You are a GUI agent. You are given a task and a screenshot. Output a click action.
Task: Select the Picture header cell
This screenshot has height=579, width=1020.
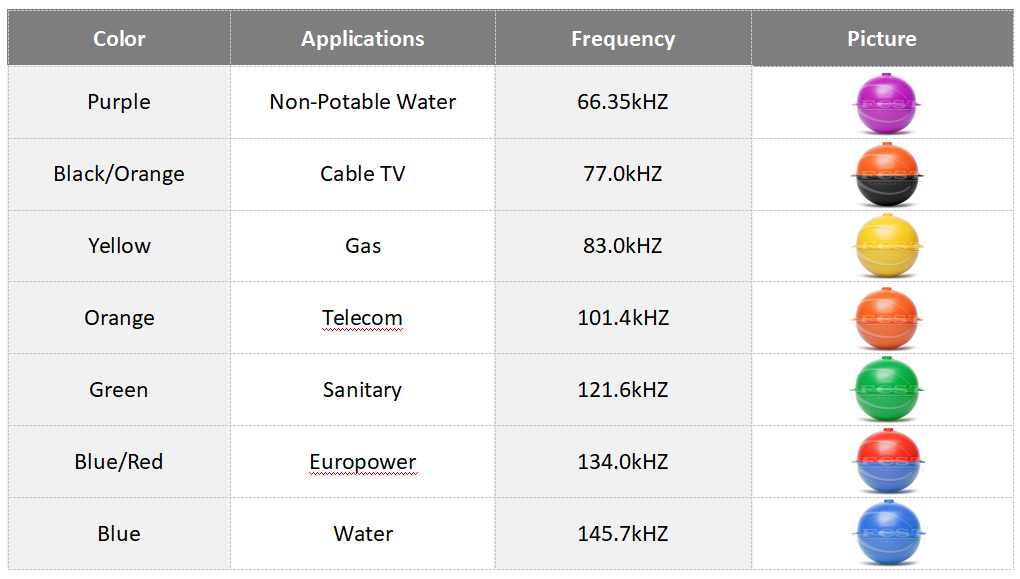882,39
